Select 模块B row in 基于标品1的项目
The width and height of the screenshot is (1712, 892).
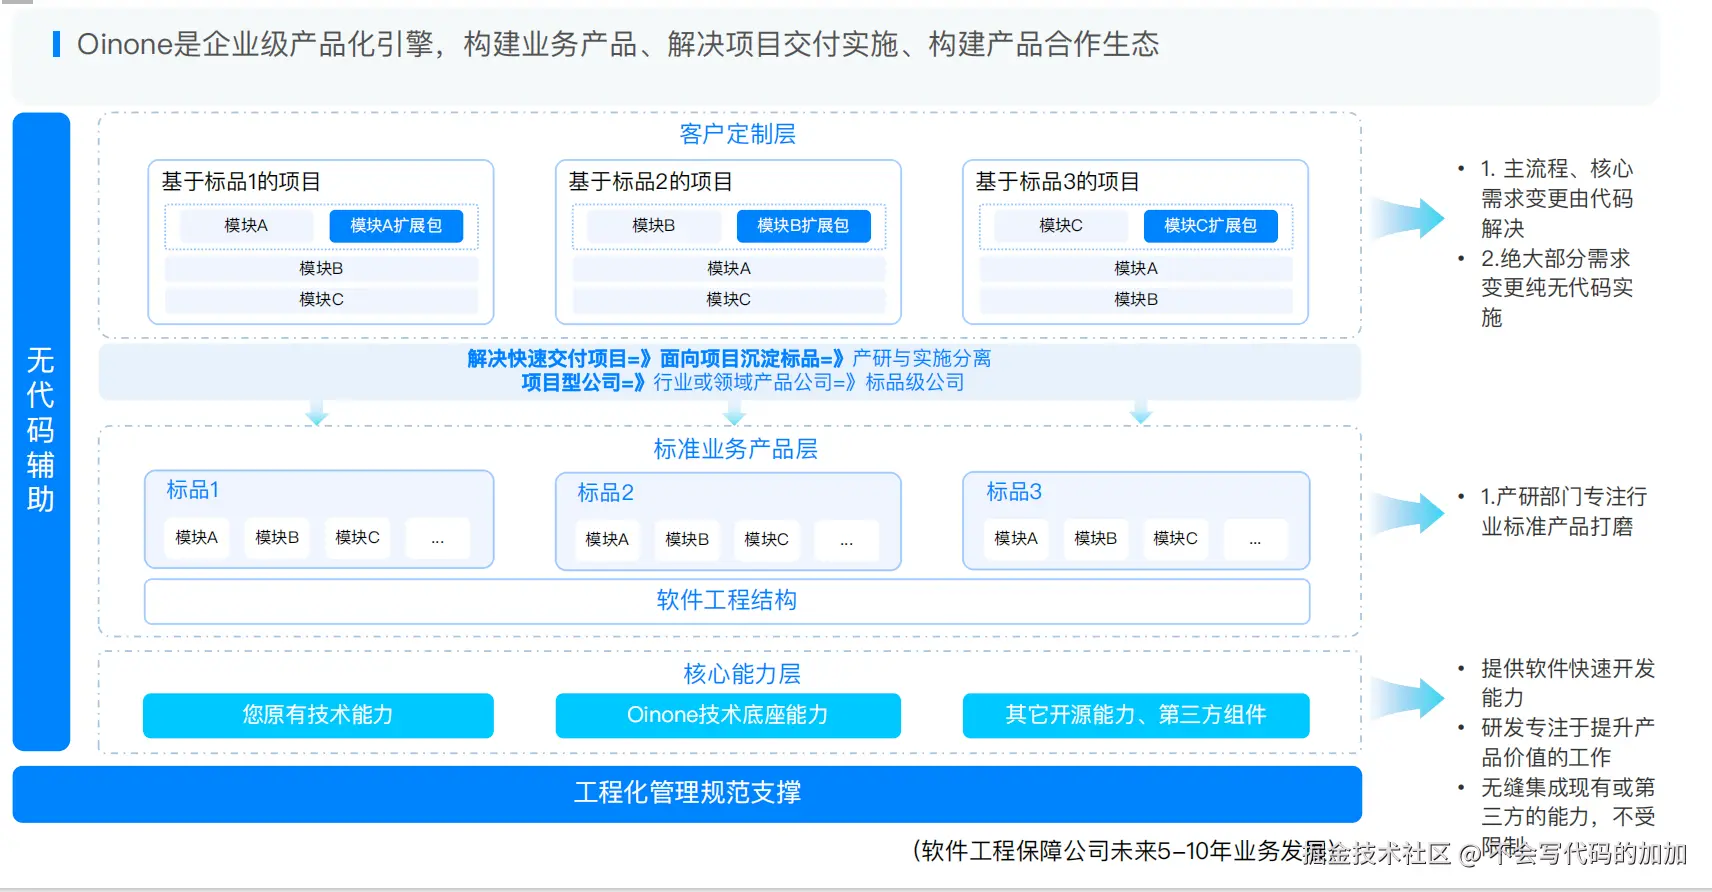(x=321, y=268)
